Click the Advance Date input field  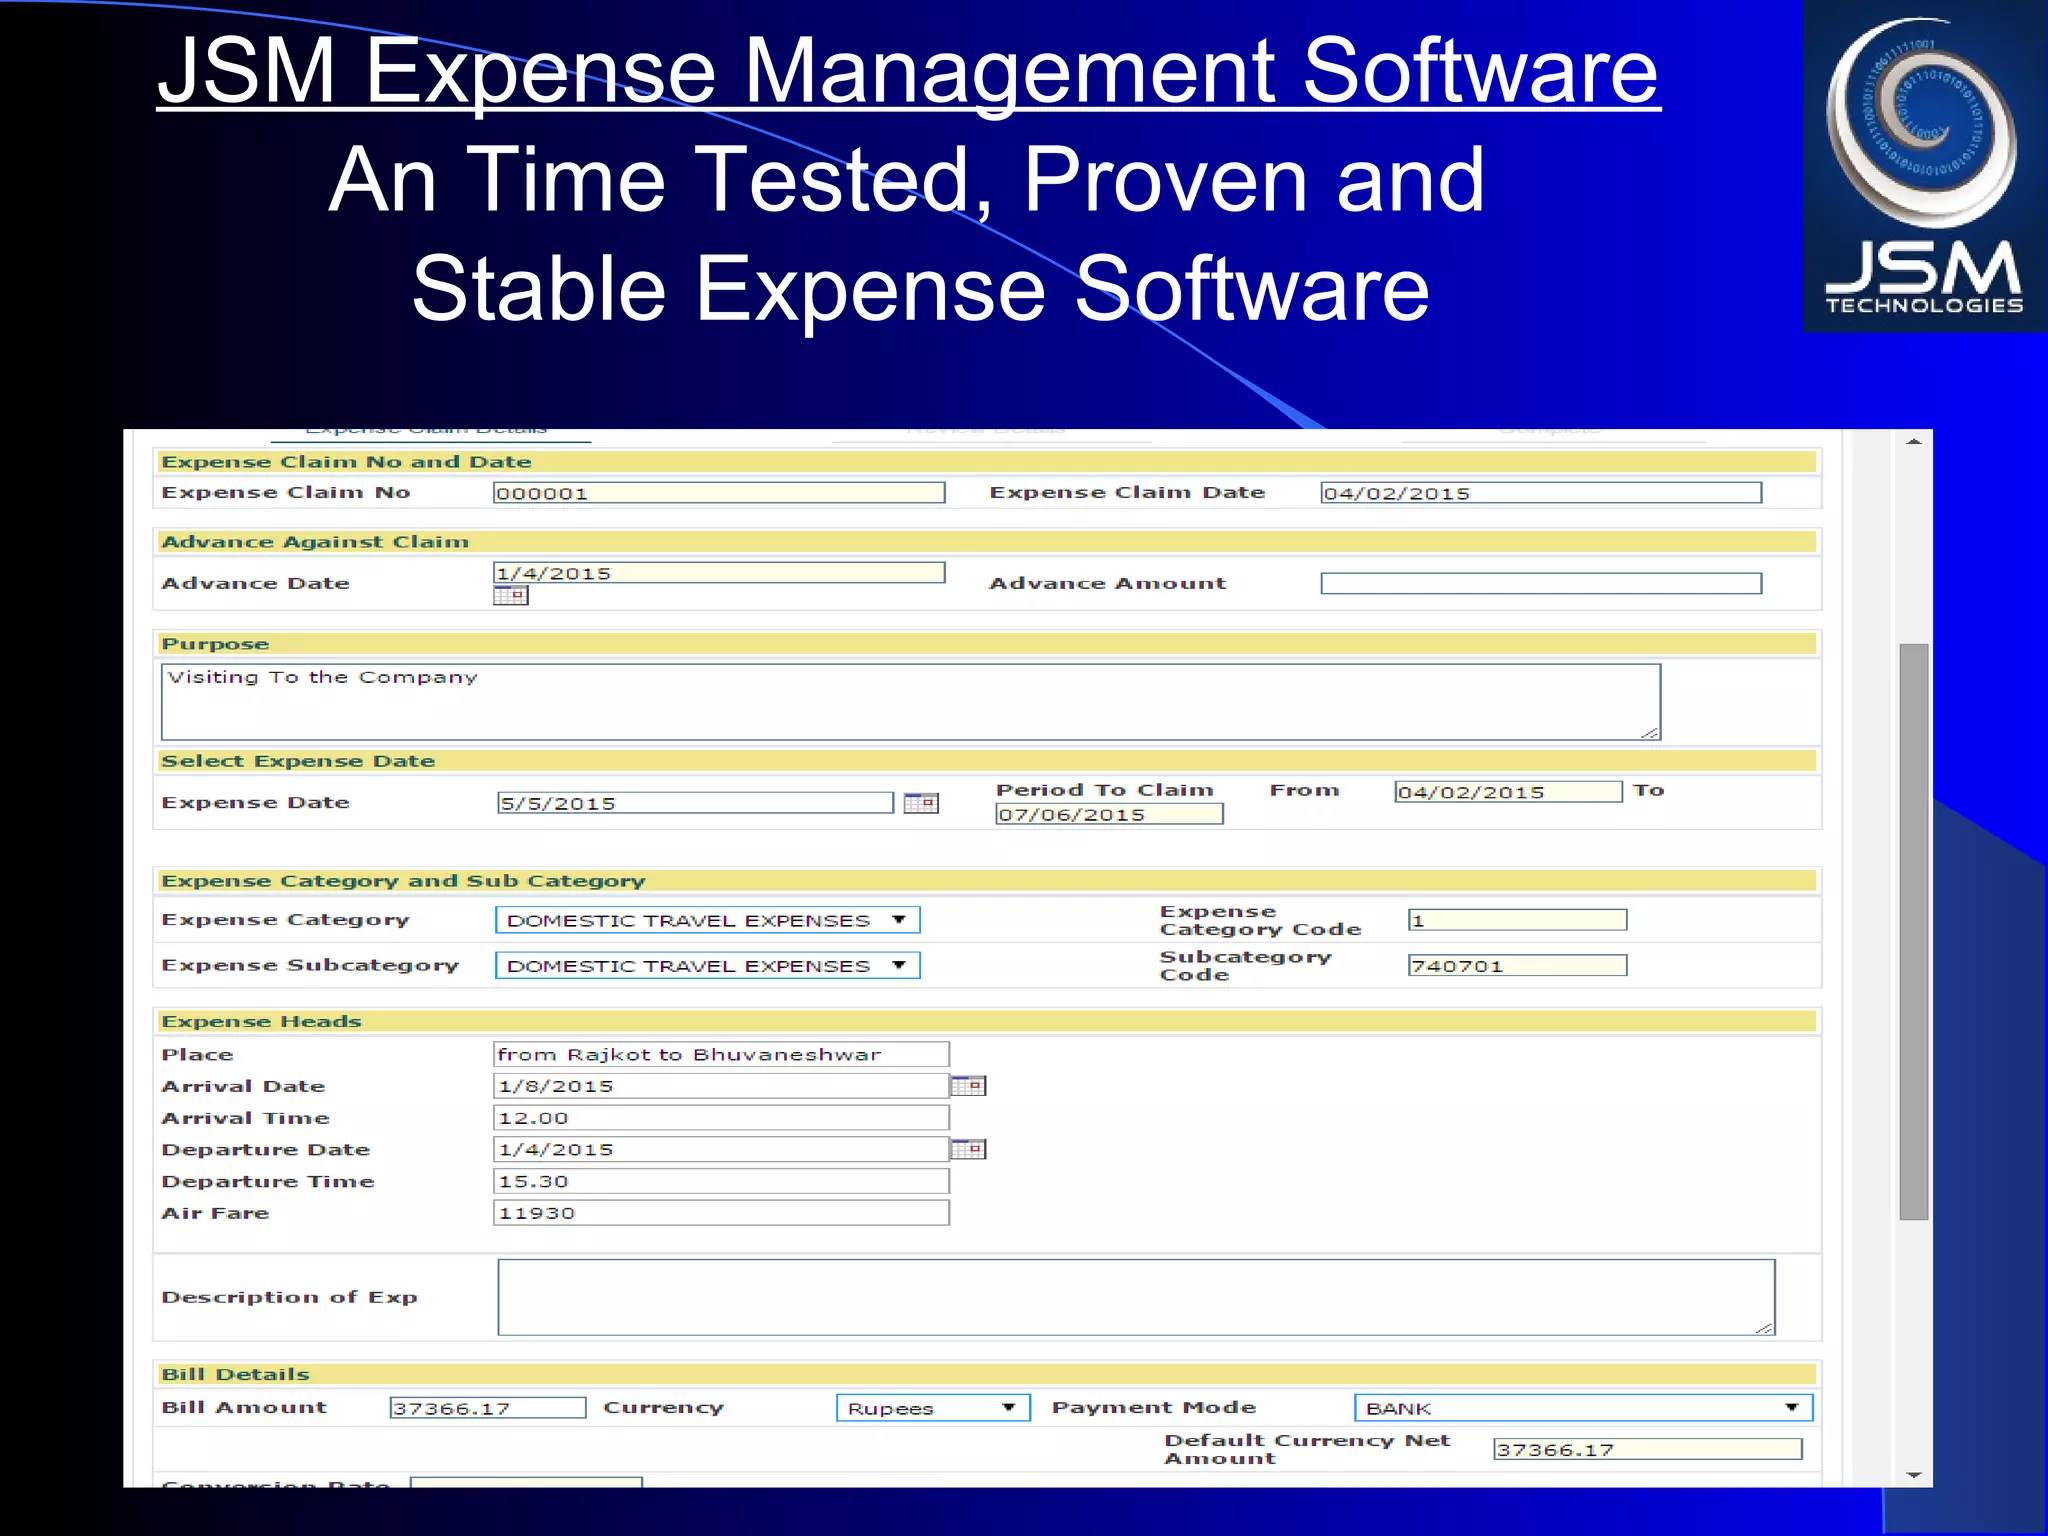click(719, 573)
